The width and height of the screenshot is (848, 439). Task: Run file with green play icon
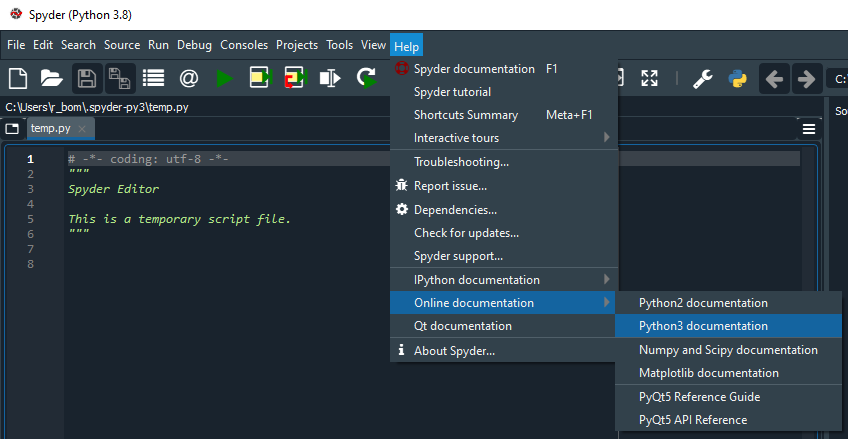pyautogui.click(x=224, y=79)
